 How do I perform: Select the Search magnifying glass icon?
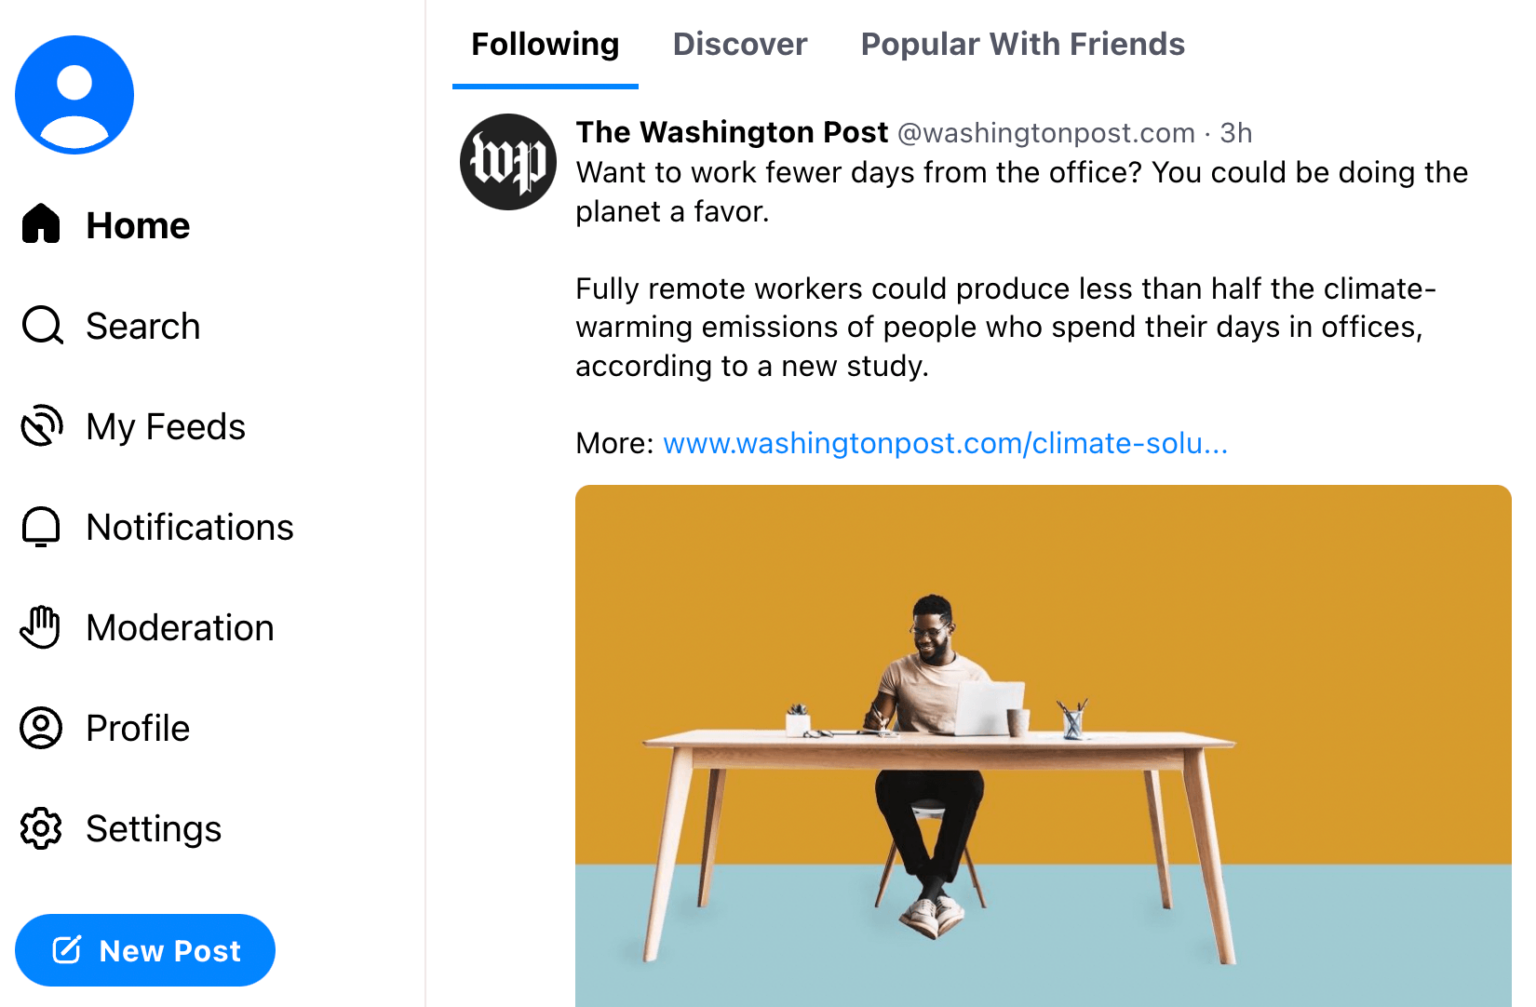41,325
